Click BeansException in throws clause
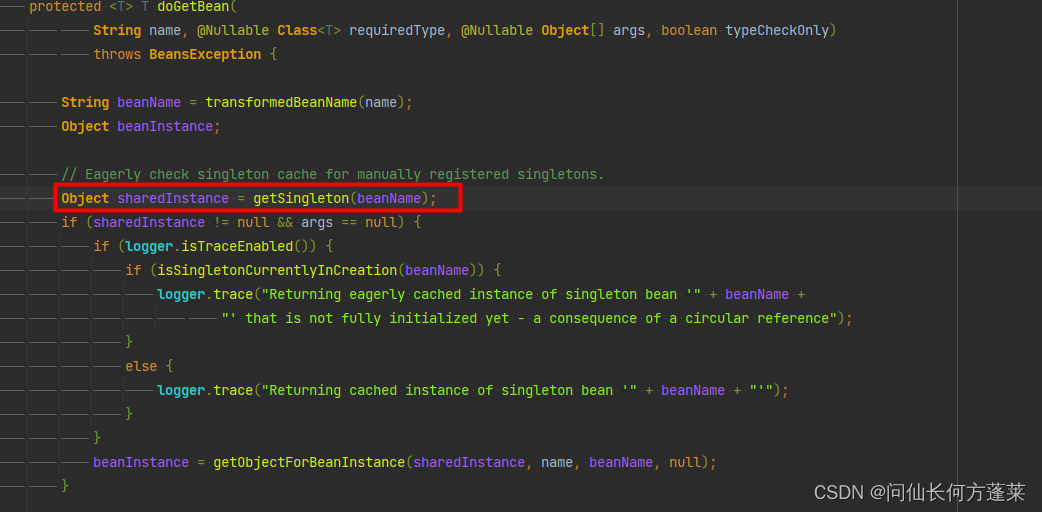The height and width of the screenshot is (512, 1042). (x=205, y=55)
